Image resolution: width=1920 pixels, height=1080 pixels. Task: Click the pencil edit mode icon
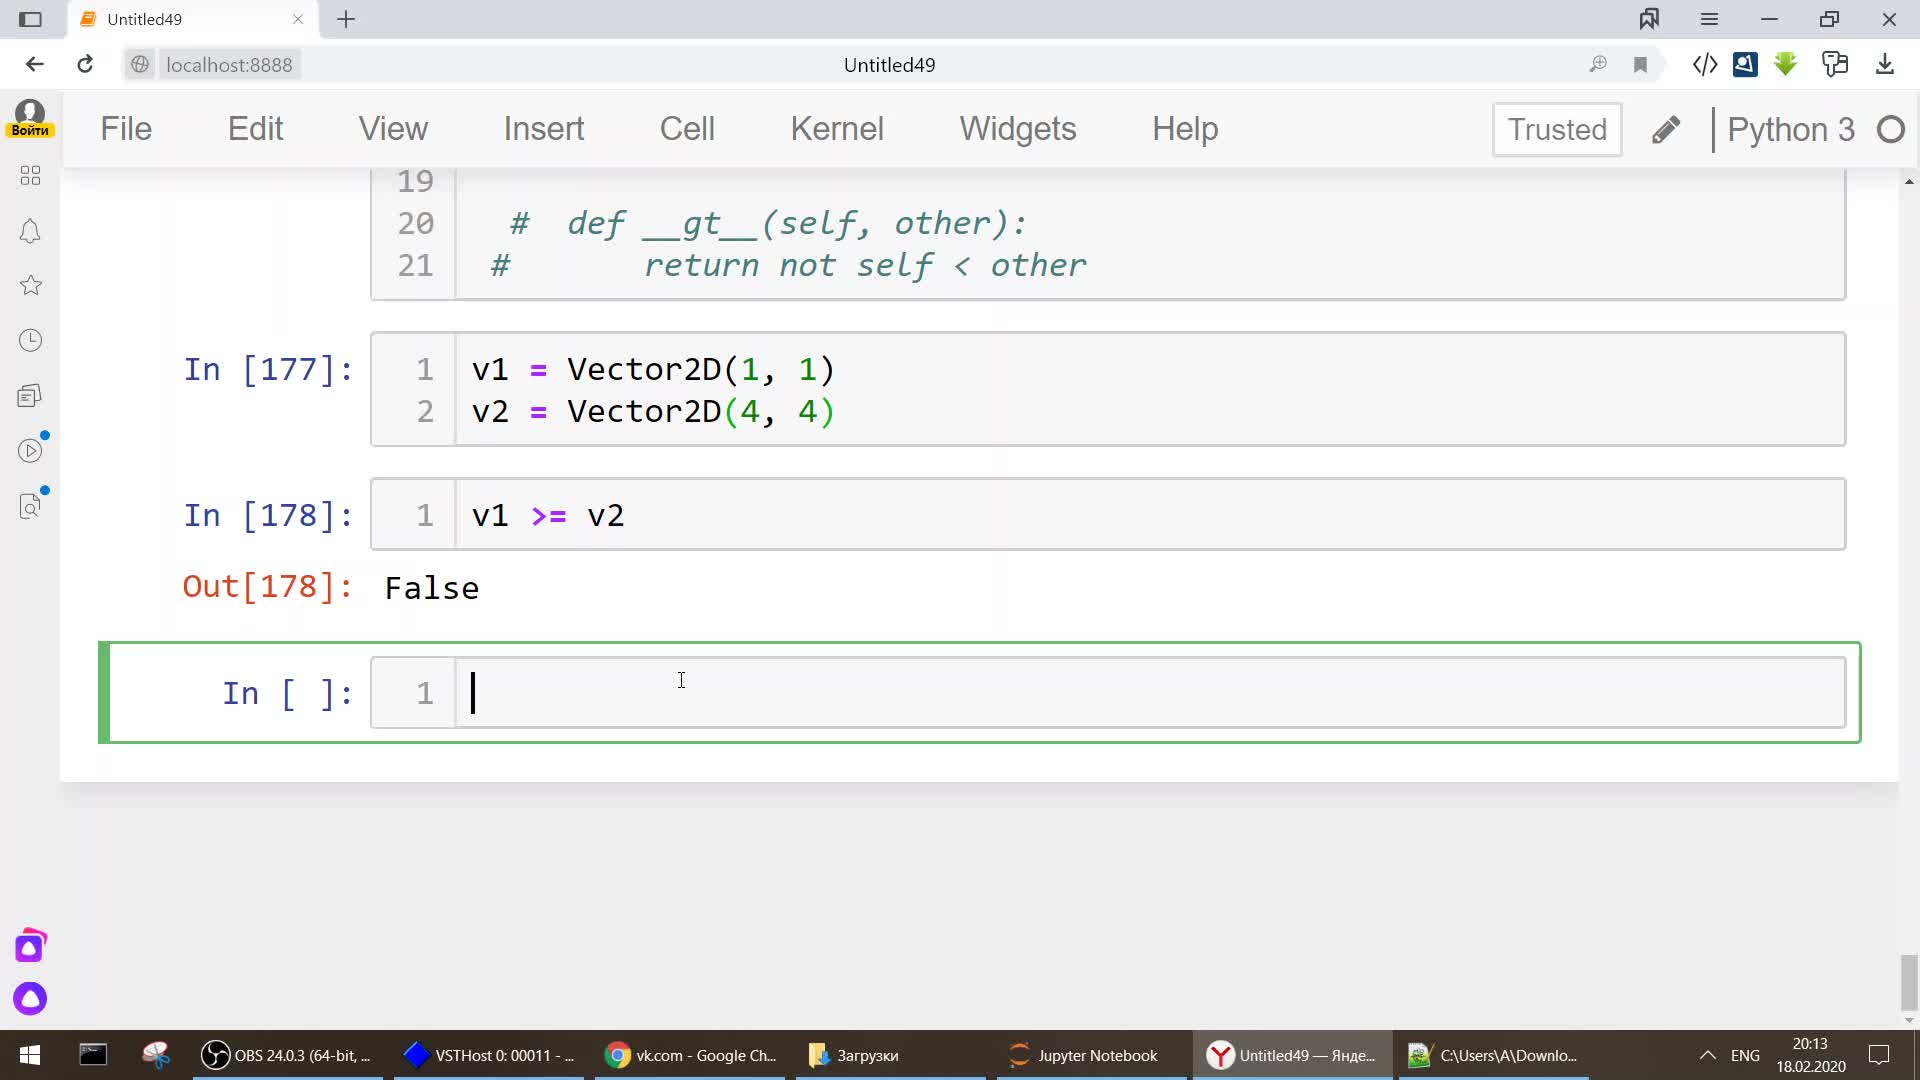1666,130
